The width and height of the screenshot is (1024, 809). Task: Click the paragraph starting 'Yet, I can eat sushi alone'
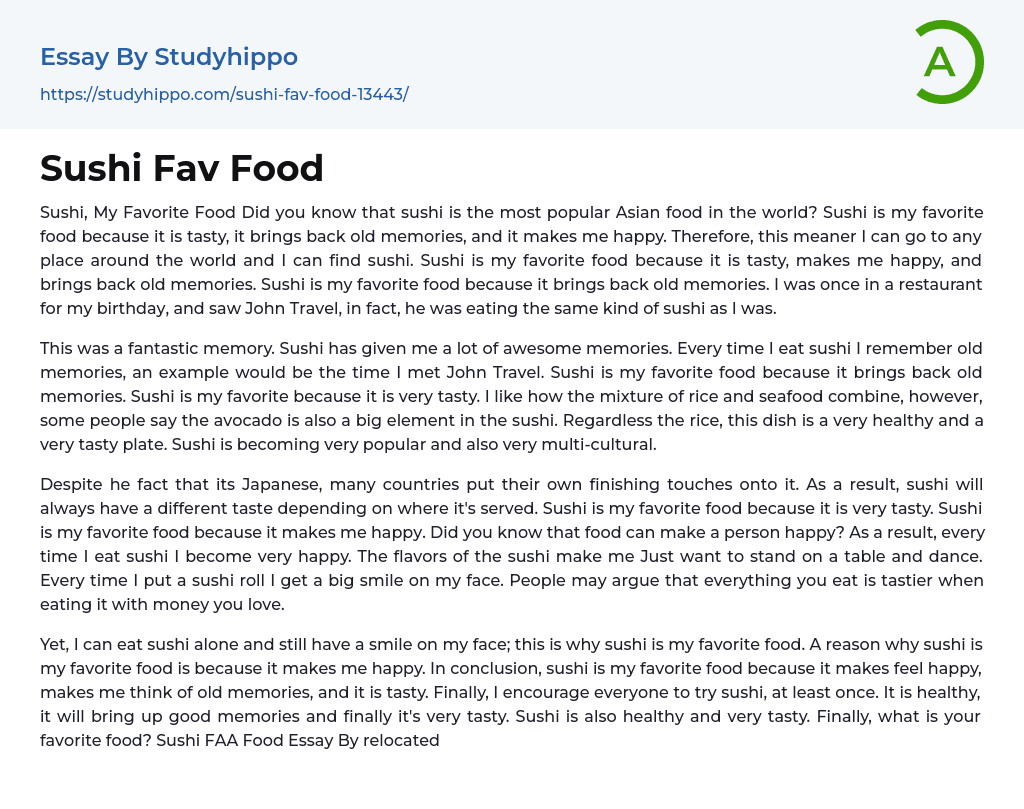point(511,692)
